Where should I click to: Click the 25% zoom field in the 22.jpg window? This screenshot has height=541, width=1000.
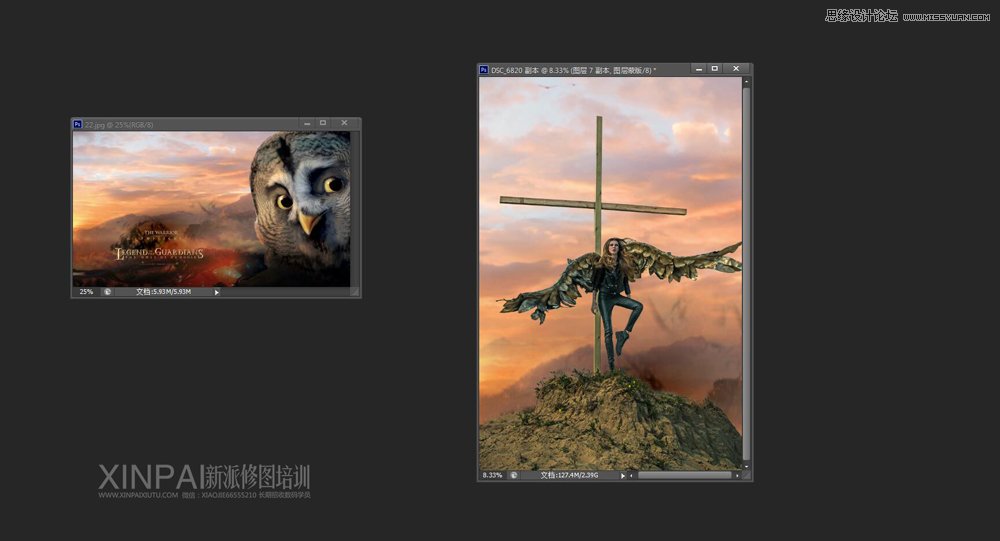point(86,292)
